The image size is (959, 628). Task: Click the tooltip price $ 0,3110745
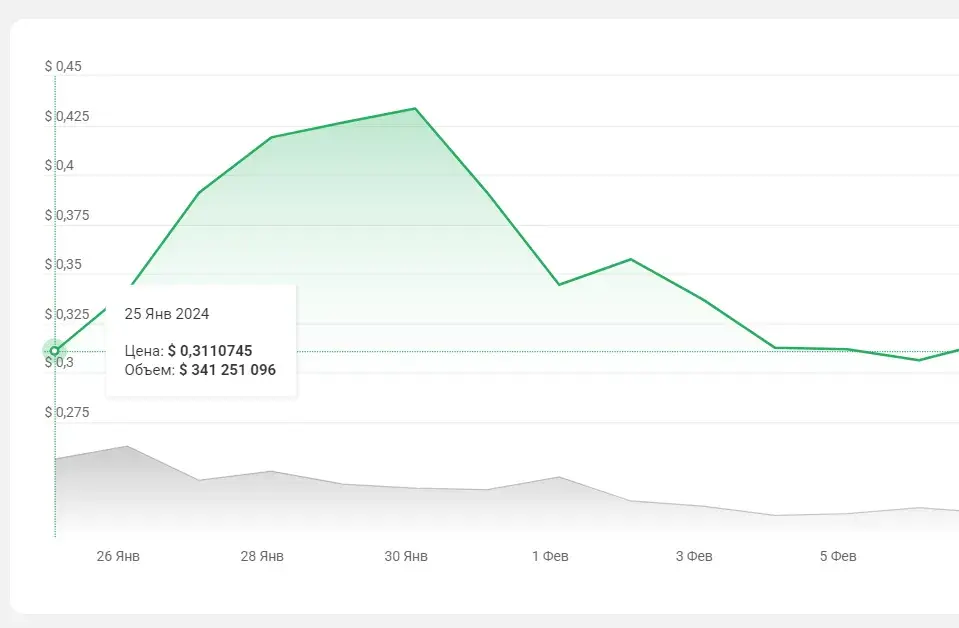coord(210,351)
